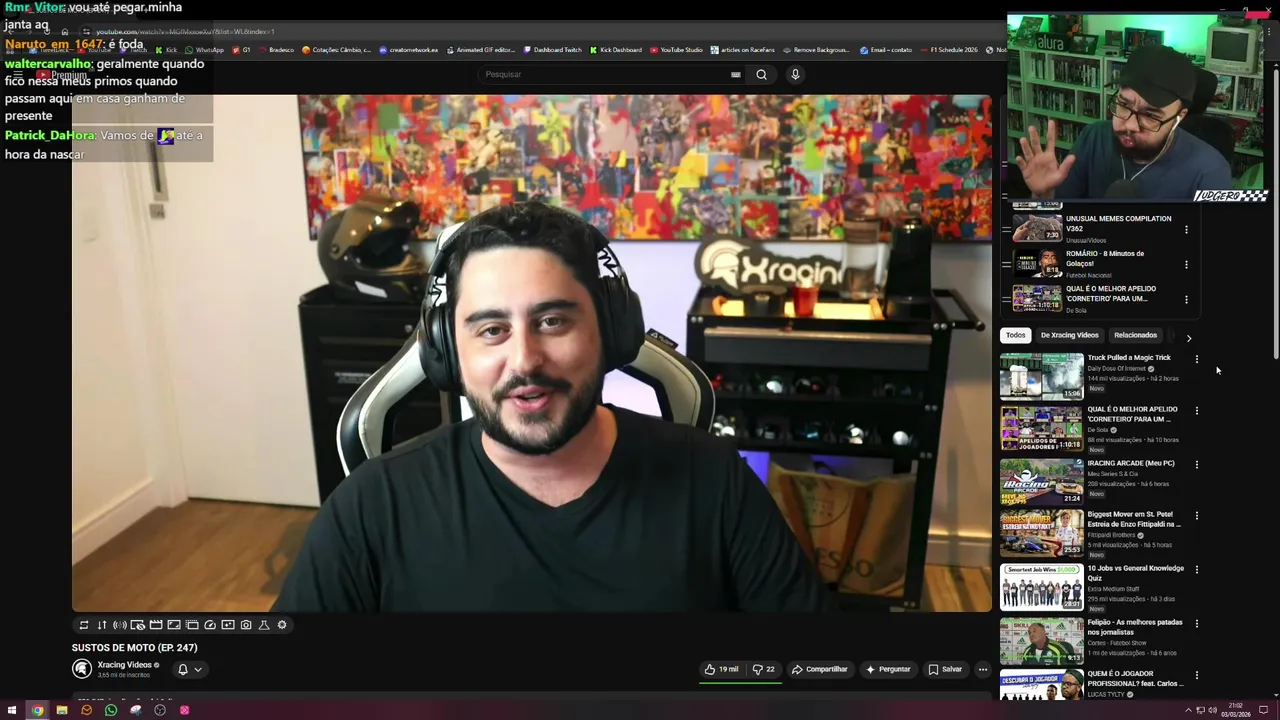This screenshot has height=720, width=1280.
Task: Open QUEM É O JOGADOR PROFISSIONAL video title
Action: (x=1135, y=679)
